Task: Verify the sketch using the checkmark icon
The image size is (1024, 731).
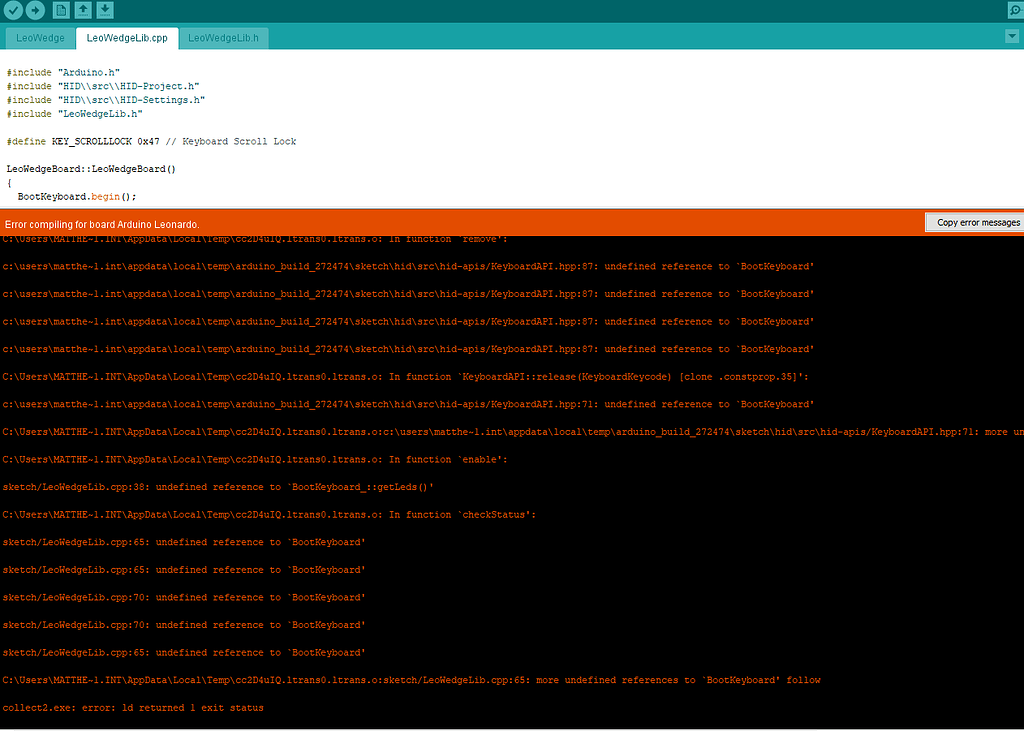Action: (13, 10)
